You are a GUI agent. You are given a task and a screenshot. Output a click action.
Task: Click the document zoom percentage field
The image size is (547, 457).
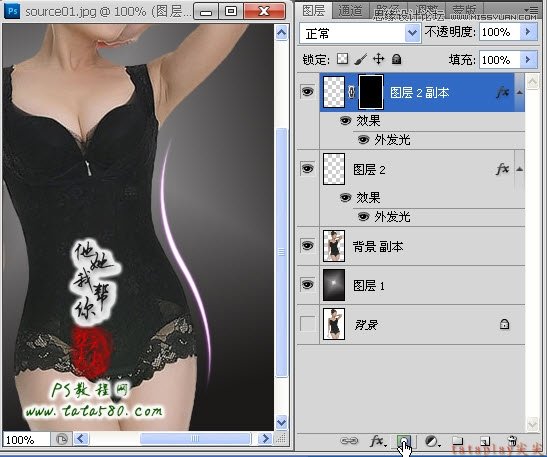[x=26, y=439]
